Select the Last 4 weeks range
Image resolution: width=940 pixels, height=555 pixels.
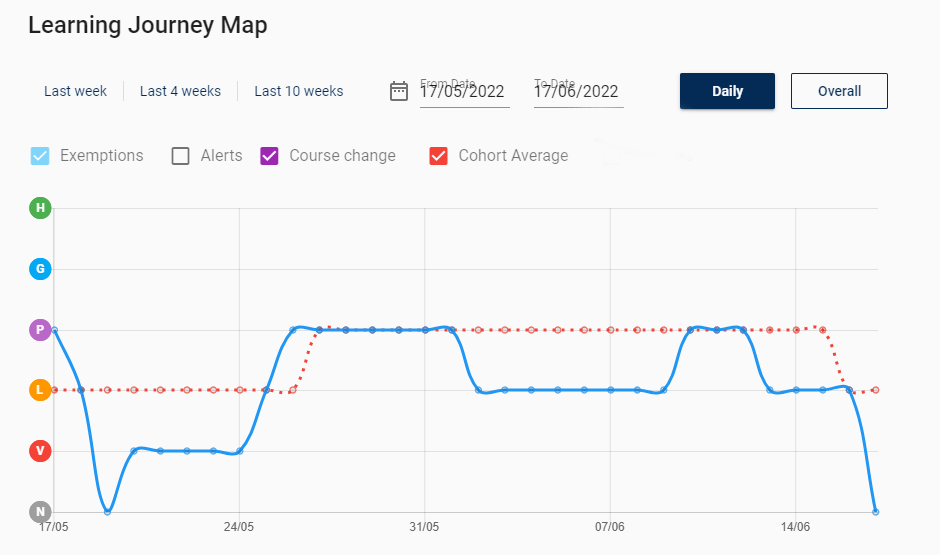click(180, 91)
